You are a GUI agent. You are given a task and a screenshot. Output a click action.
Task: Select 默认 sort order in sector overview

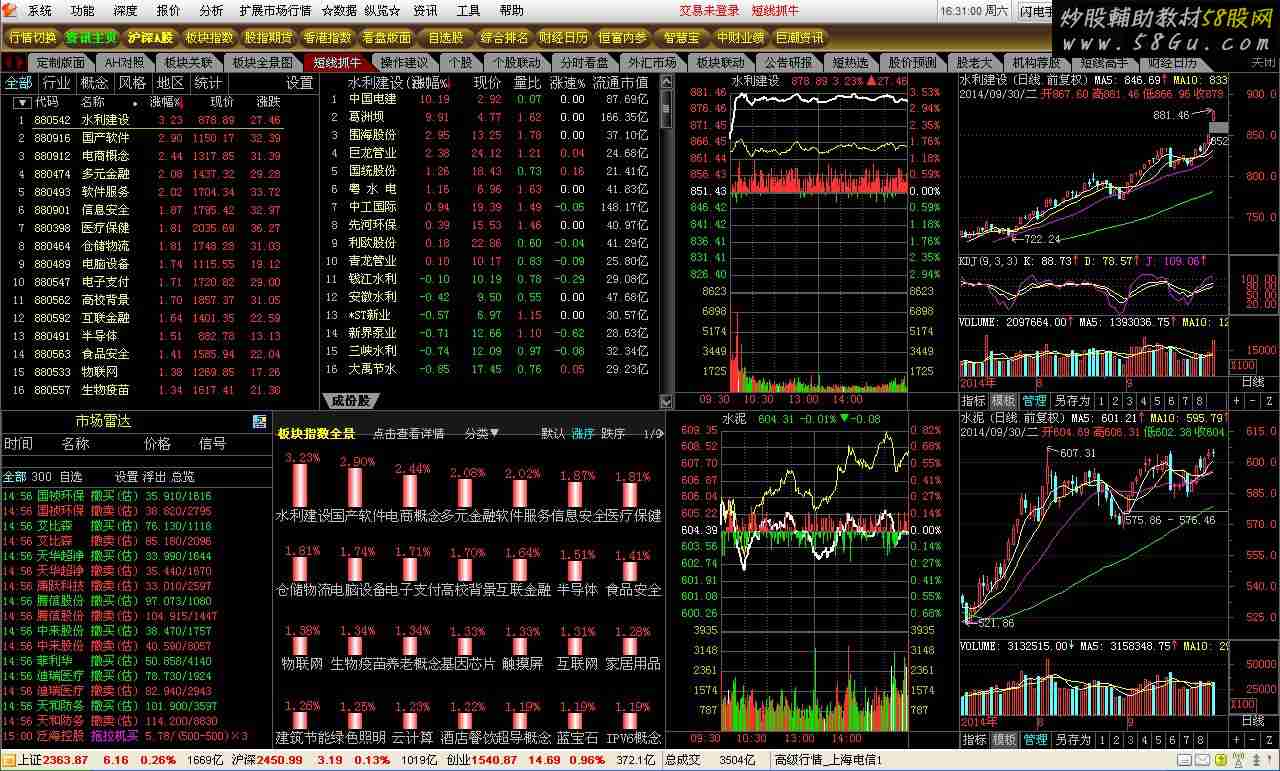tap(553, 434)
